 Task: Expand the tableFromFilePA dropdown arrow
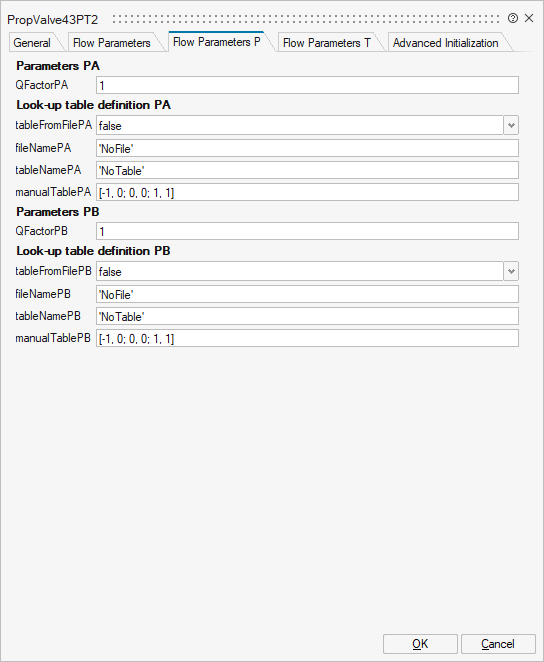[511, 125]
